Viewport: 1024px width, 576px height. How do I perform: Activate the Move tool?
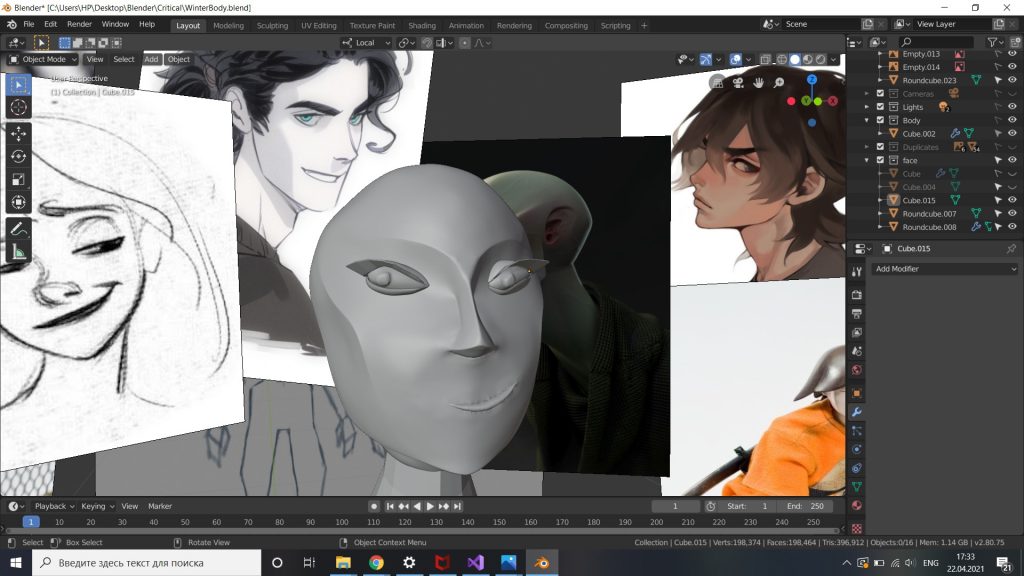tap(18, 133)
